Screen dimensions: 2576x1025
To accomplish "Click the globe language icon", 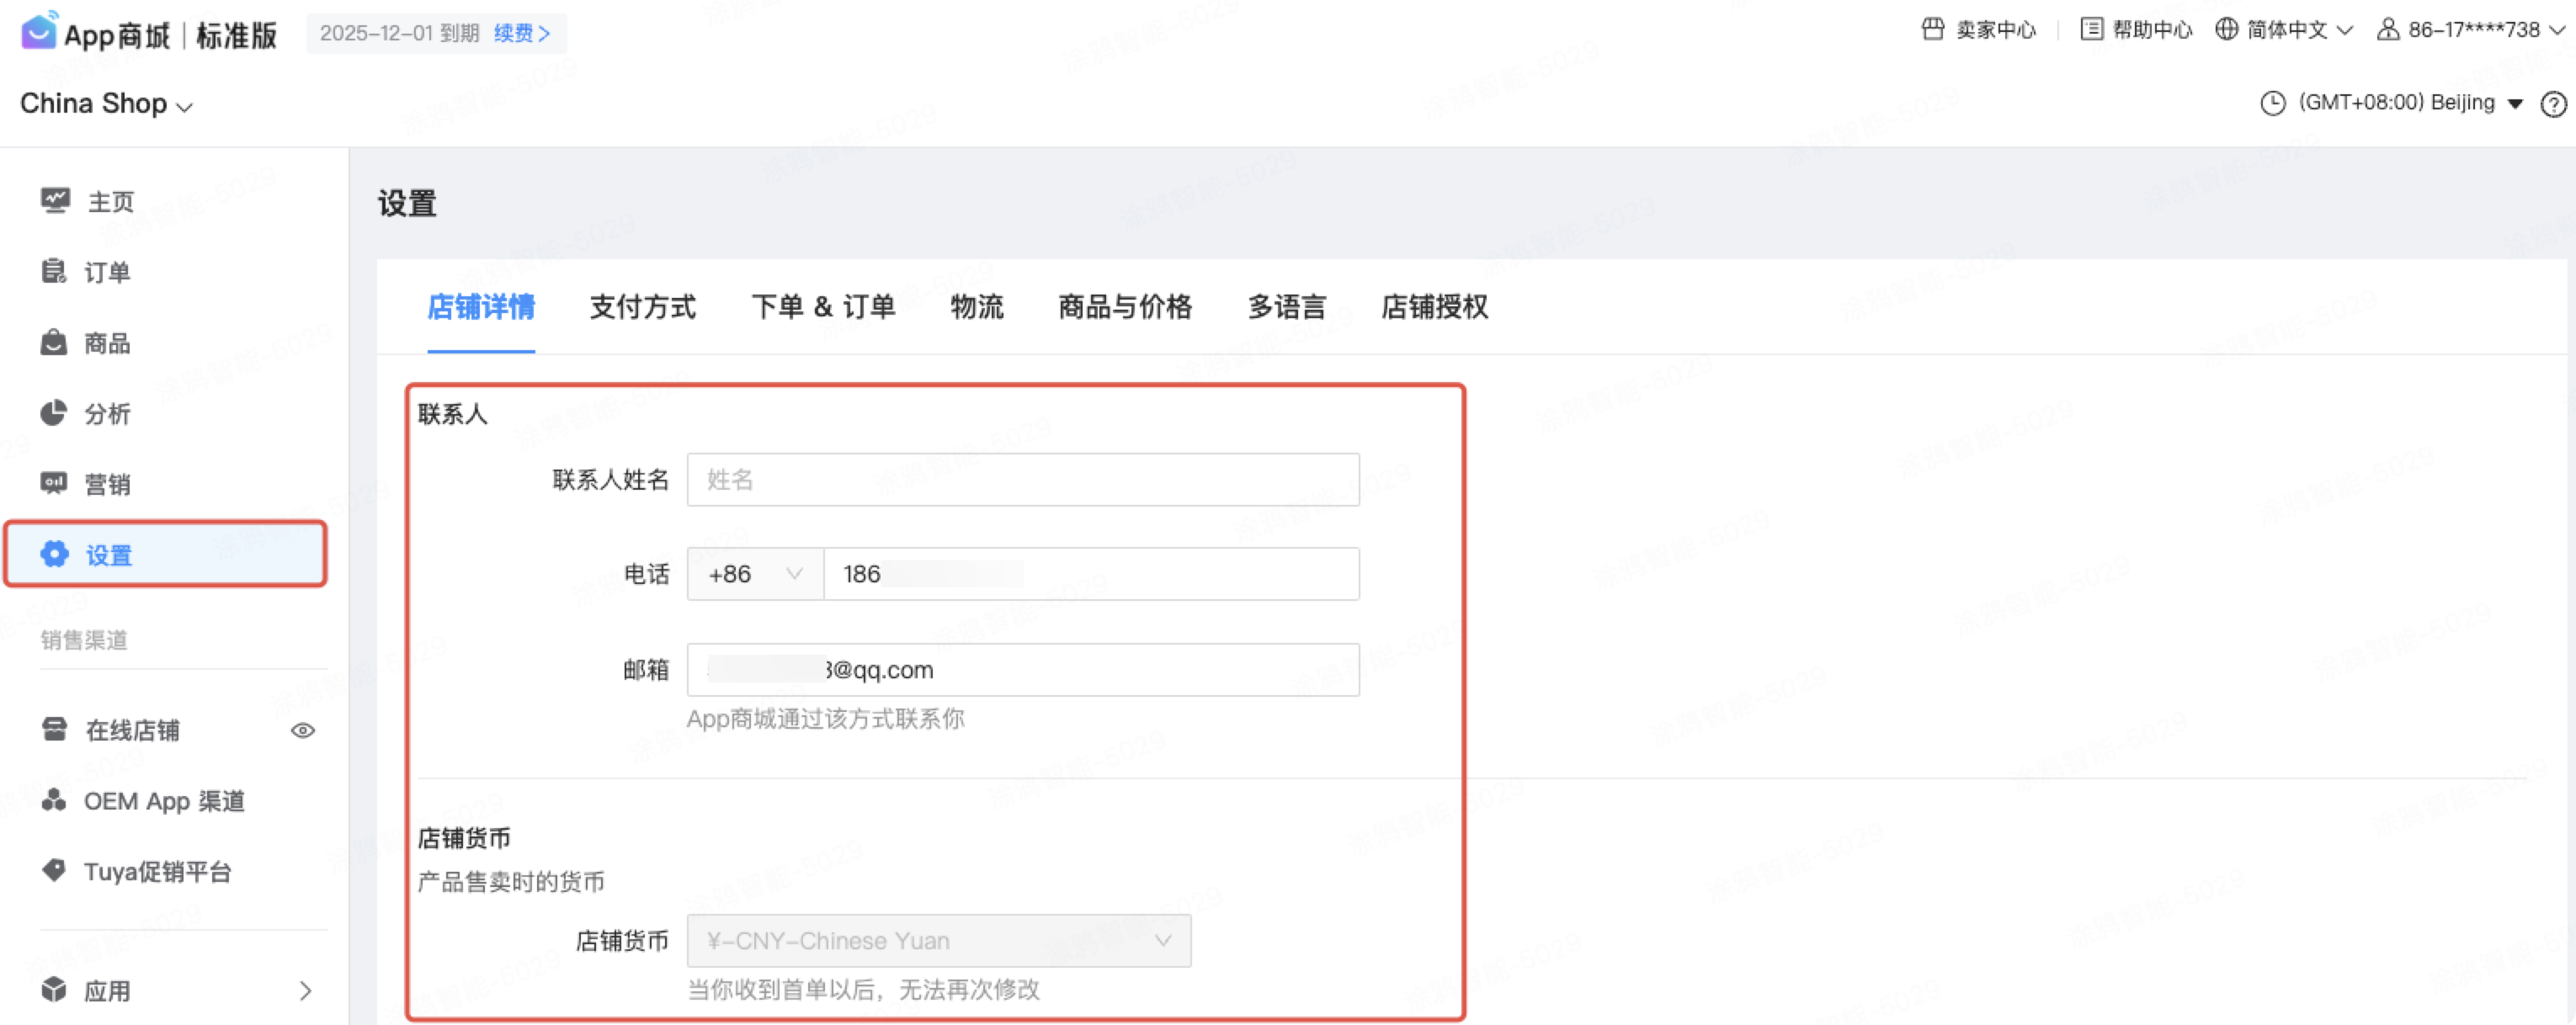I will [2226, 29].
